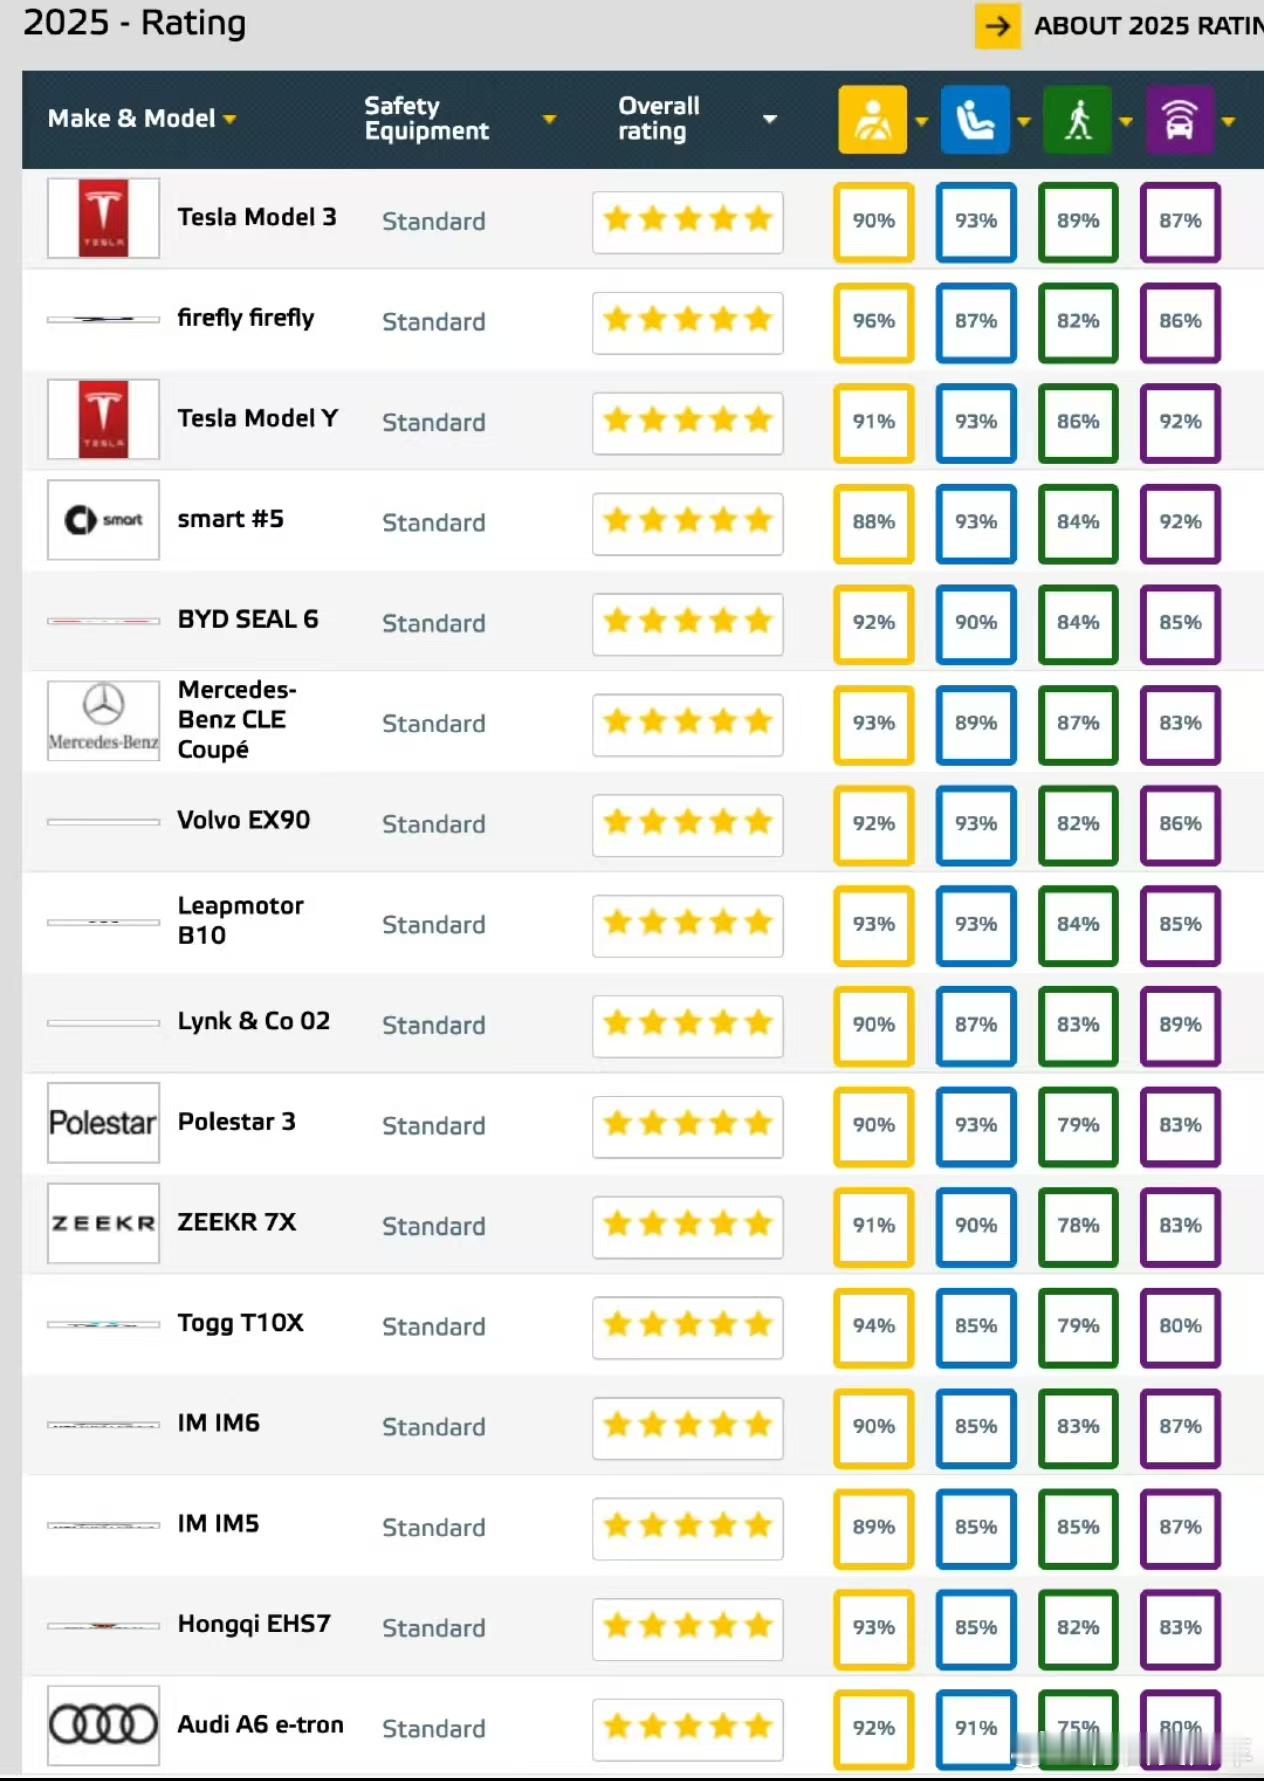Screen dimensions: 1264x1781
Task: Click the ZEEKR logo image
Action: pyautogui.click(x=103, y=1223)
